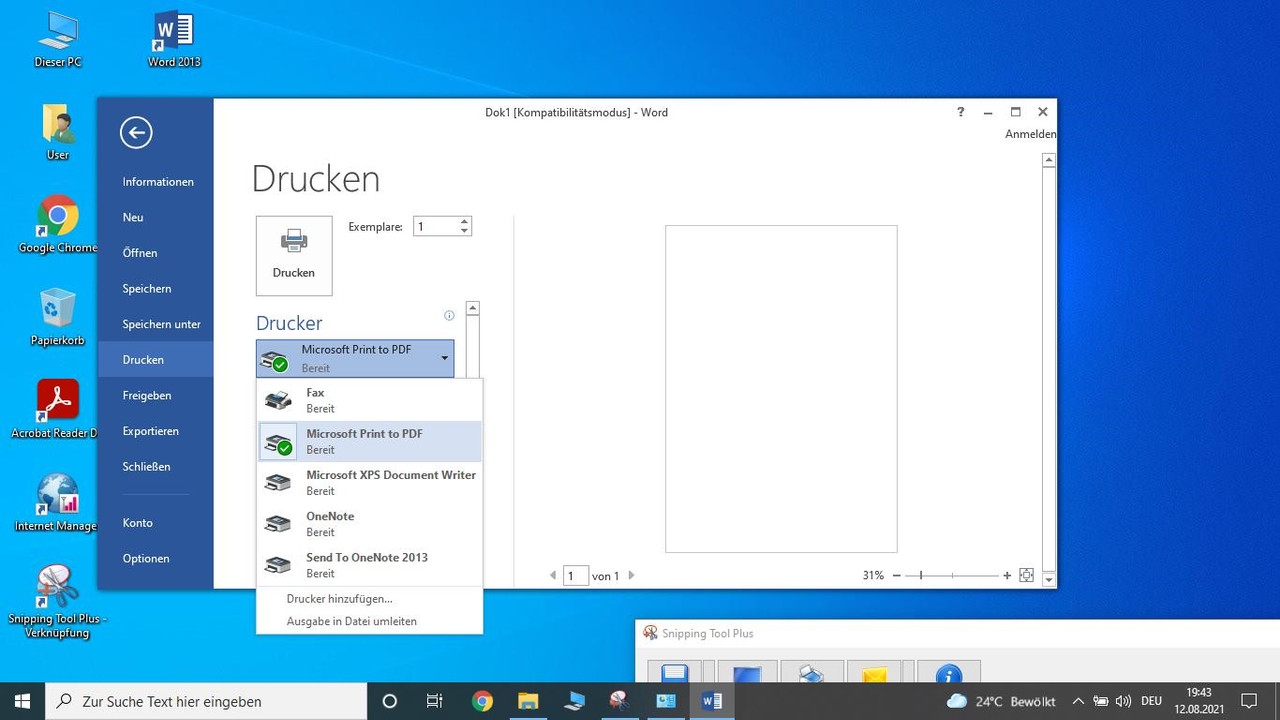Image resolution: width=1280 pixels, height=720 pixels.
Task: Click the back arrow in Word backstage
Action: [x=136, y=132]
